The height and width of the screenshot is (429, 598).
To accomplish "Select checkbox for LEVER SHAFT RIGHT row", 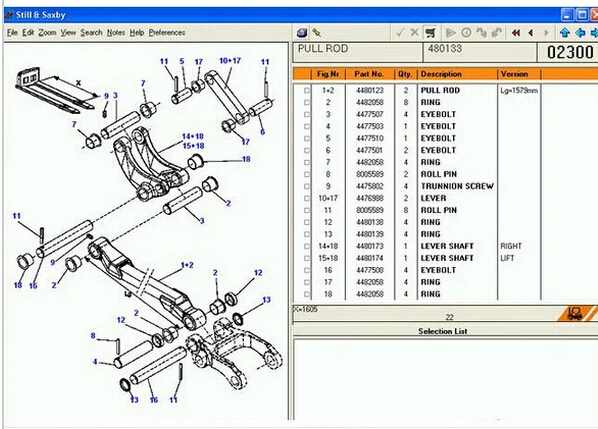I will pyautogui.click(x=307, y=246).
